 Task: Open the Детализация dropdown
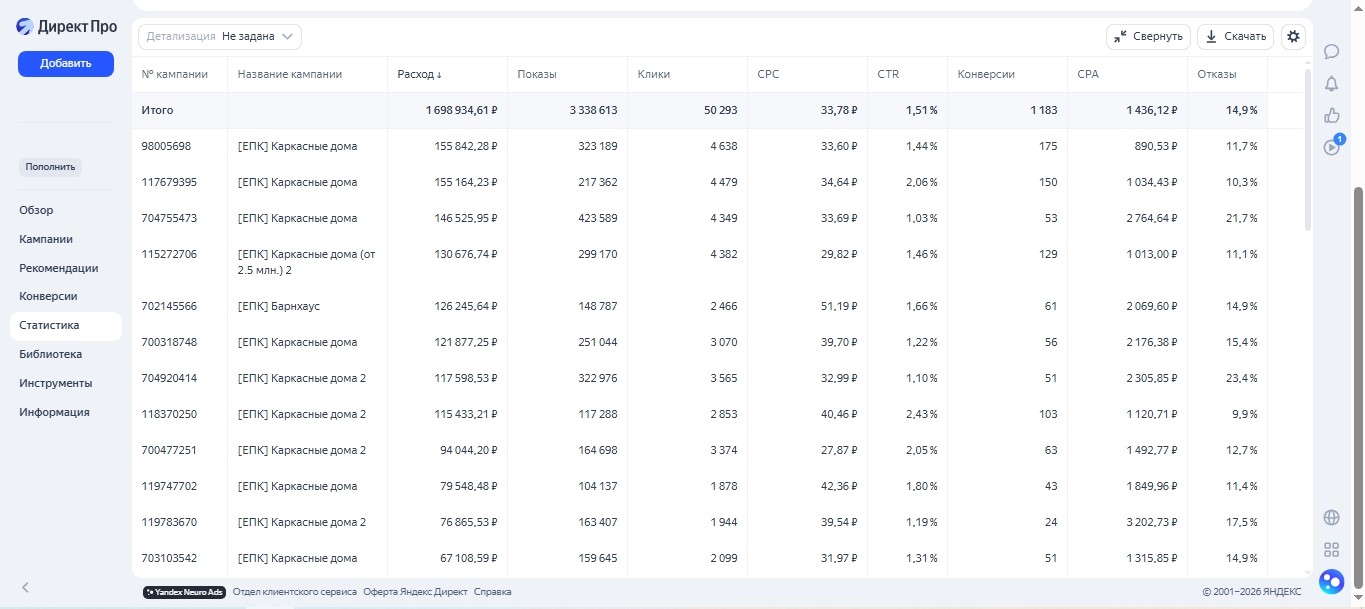220,37
